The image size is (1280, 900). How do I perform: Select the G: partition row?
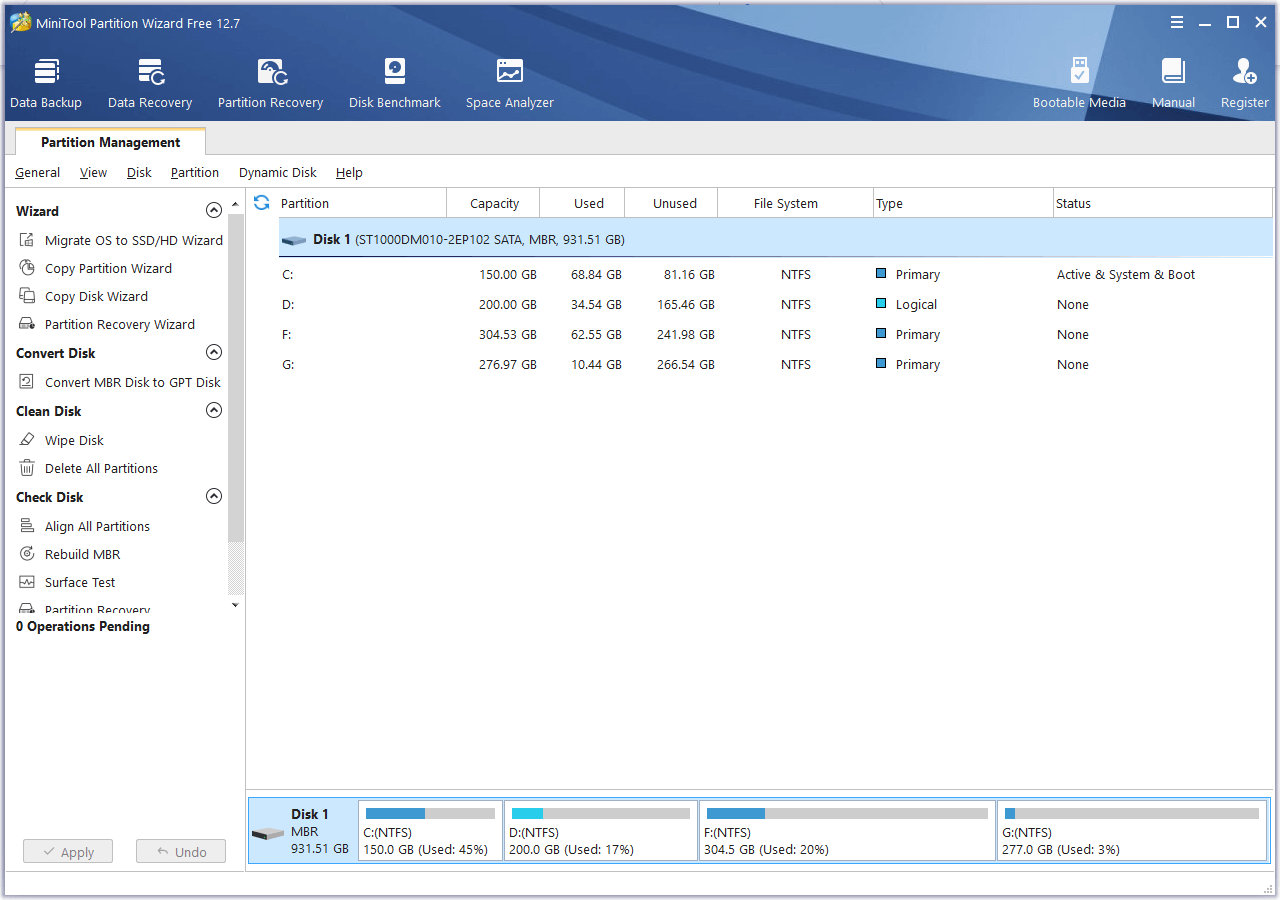click(775, 364)
